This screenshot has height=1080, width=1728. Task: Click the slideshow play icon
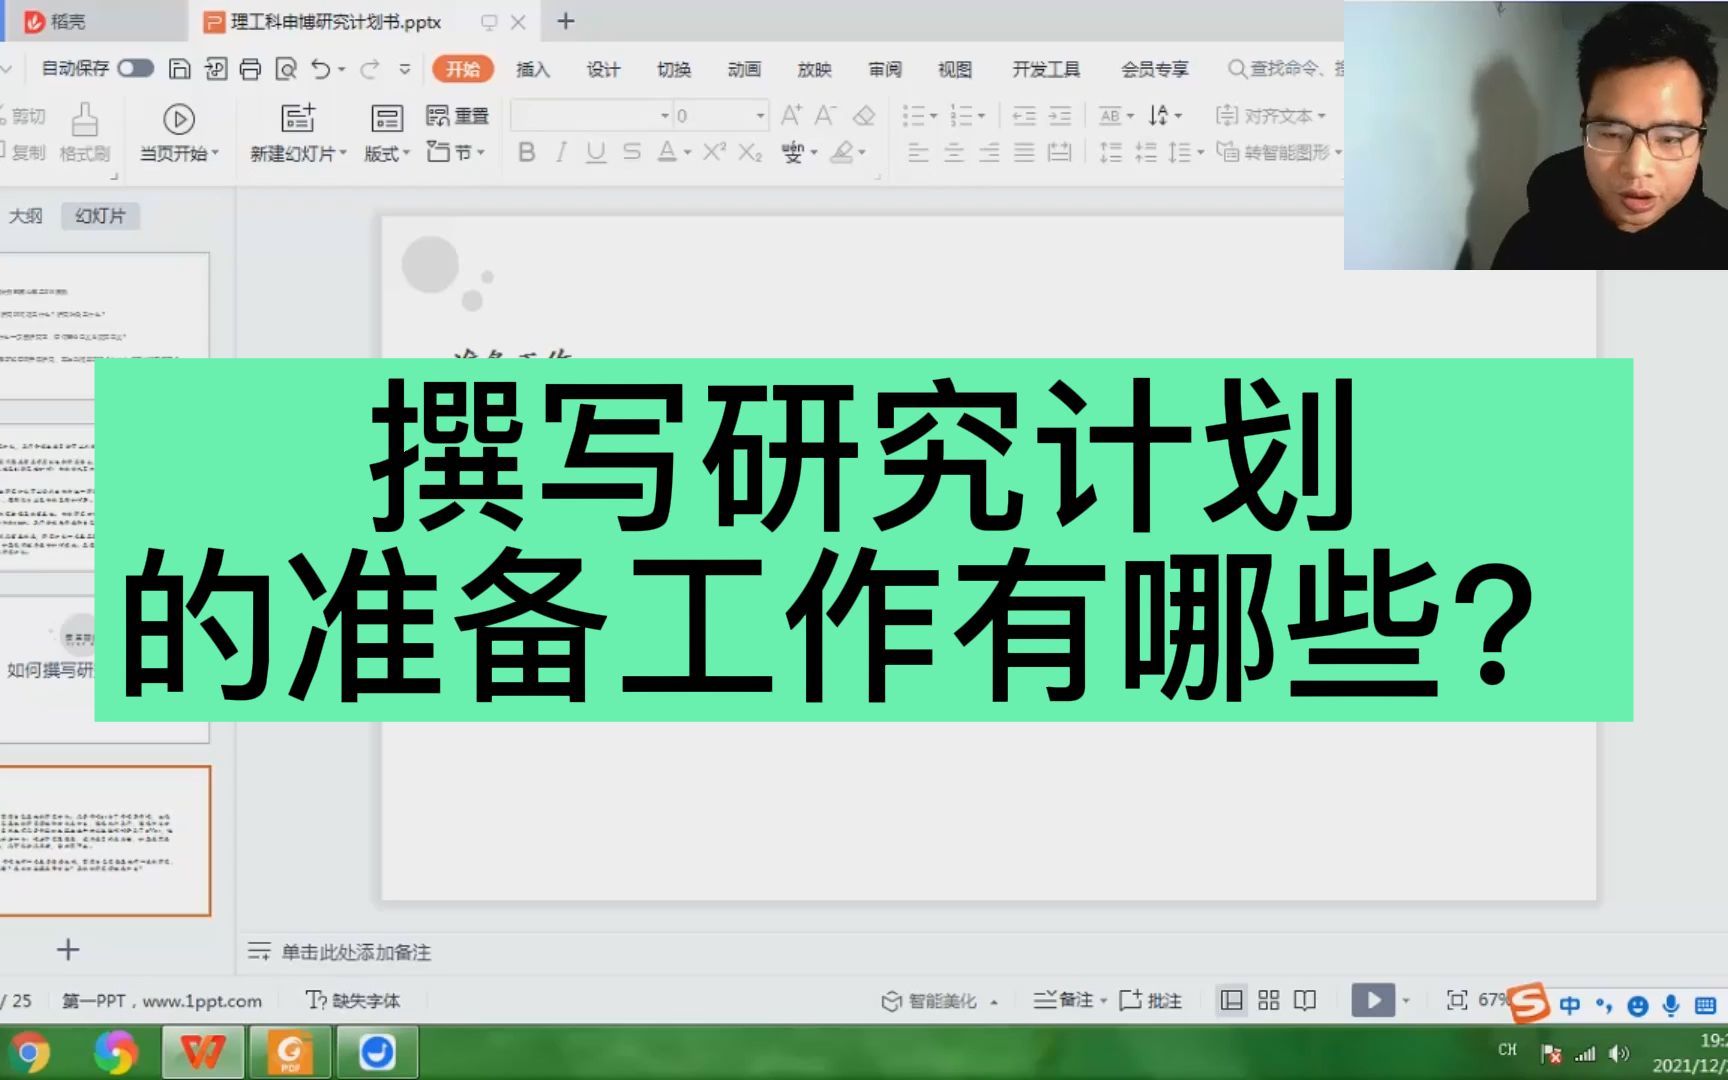1373,999
